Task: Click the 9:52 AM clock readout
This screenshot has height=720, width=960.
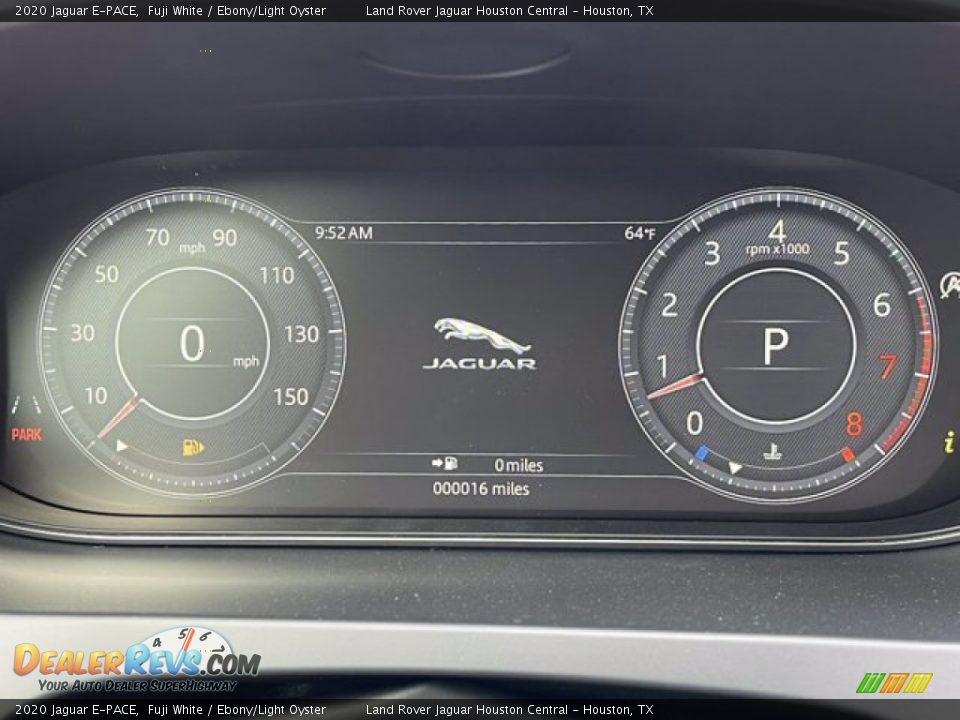Action: tap(343, 233)
